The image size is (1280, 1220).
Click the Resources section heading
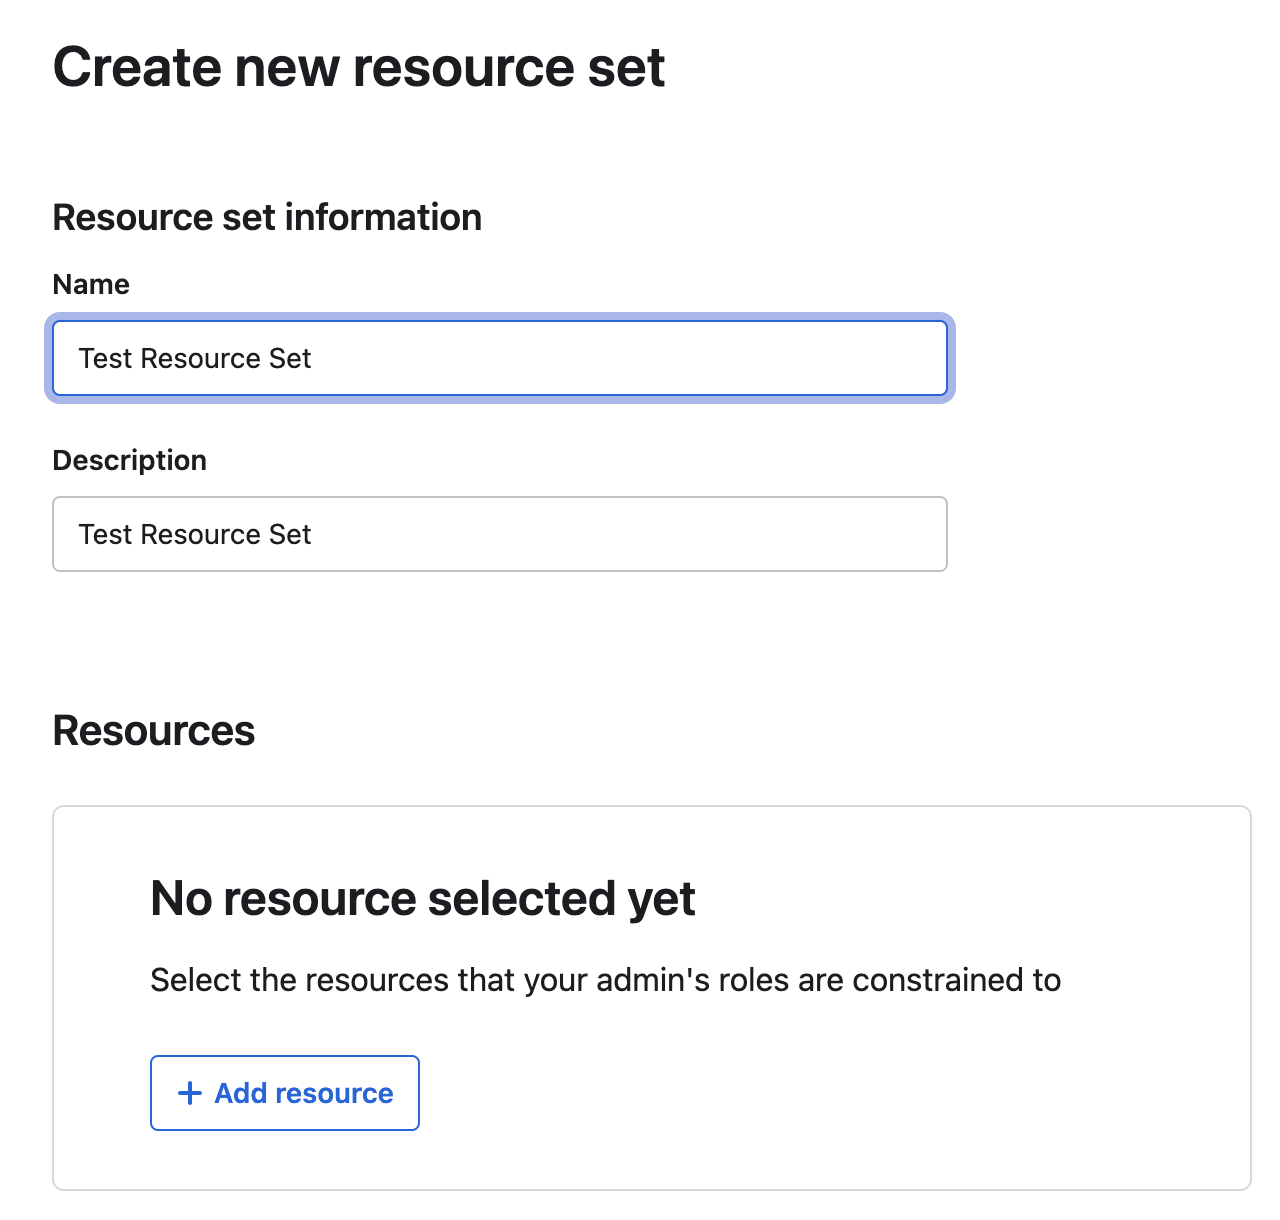[x=153, y=731]
